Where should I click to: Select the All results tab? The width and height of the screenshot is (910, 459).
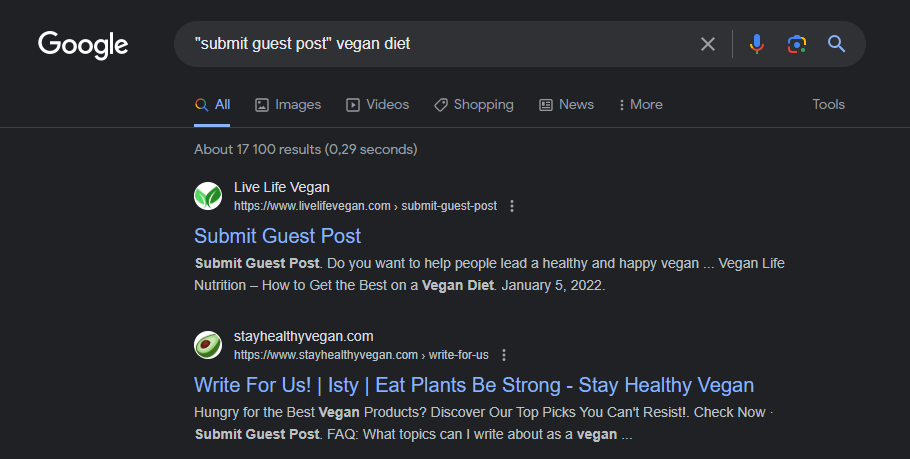click(212, 104)
